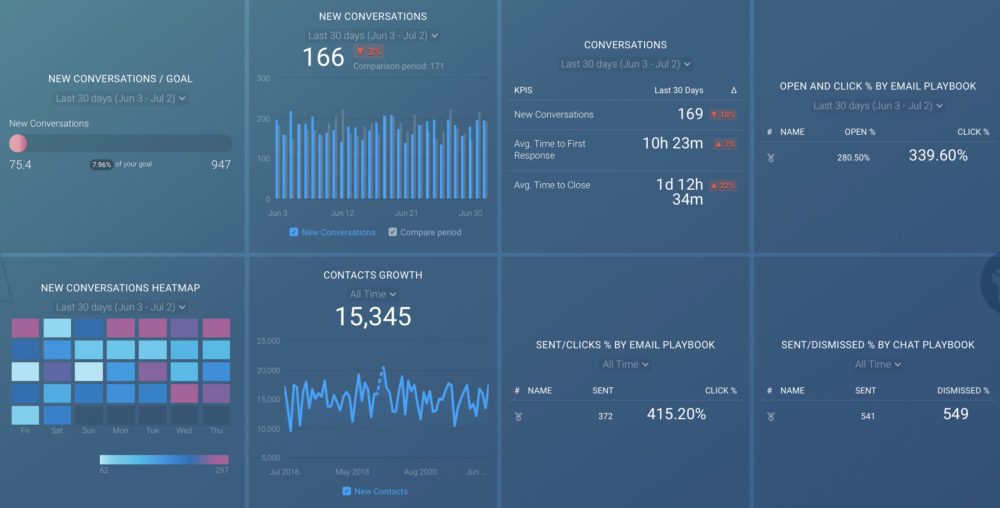Toggle the New Conversations series checkbox
Image resolution: width=1000 pixels, height=508 pixels.
(x=293, y=232)
